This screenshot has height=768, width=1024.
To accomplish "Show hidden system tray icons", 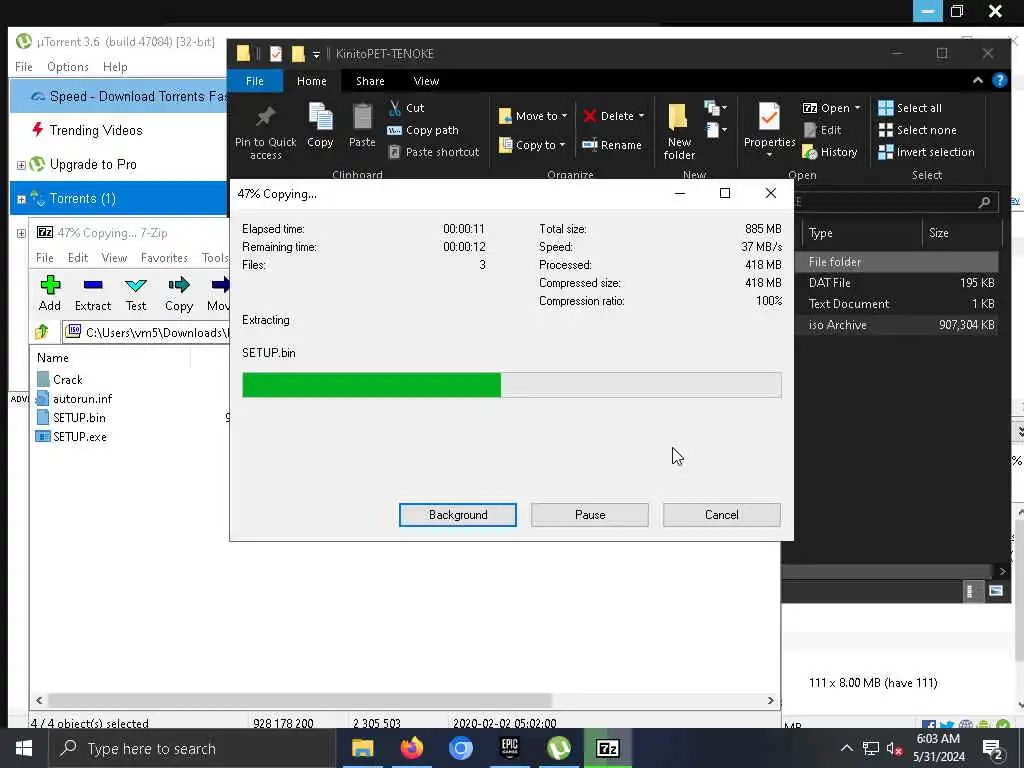I will [x=846, y=748].
